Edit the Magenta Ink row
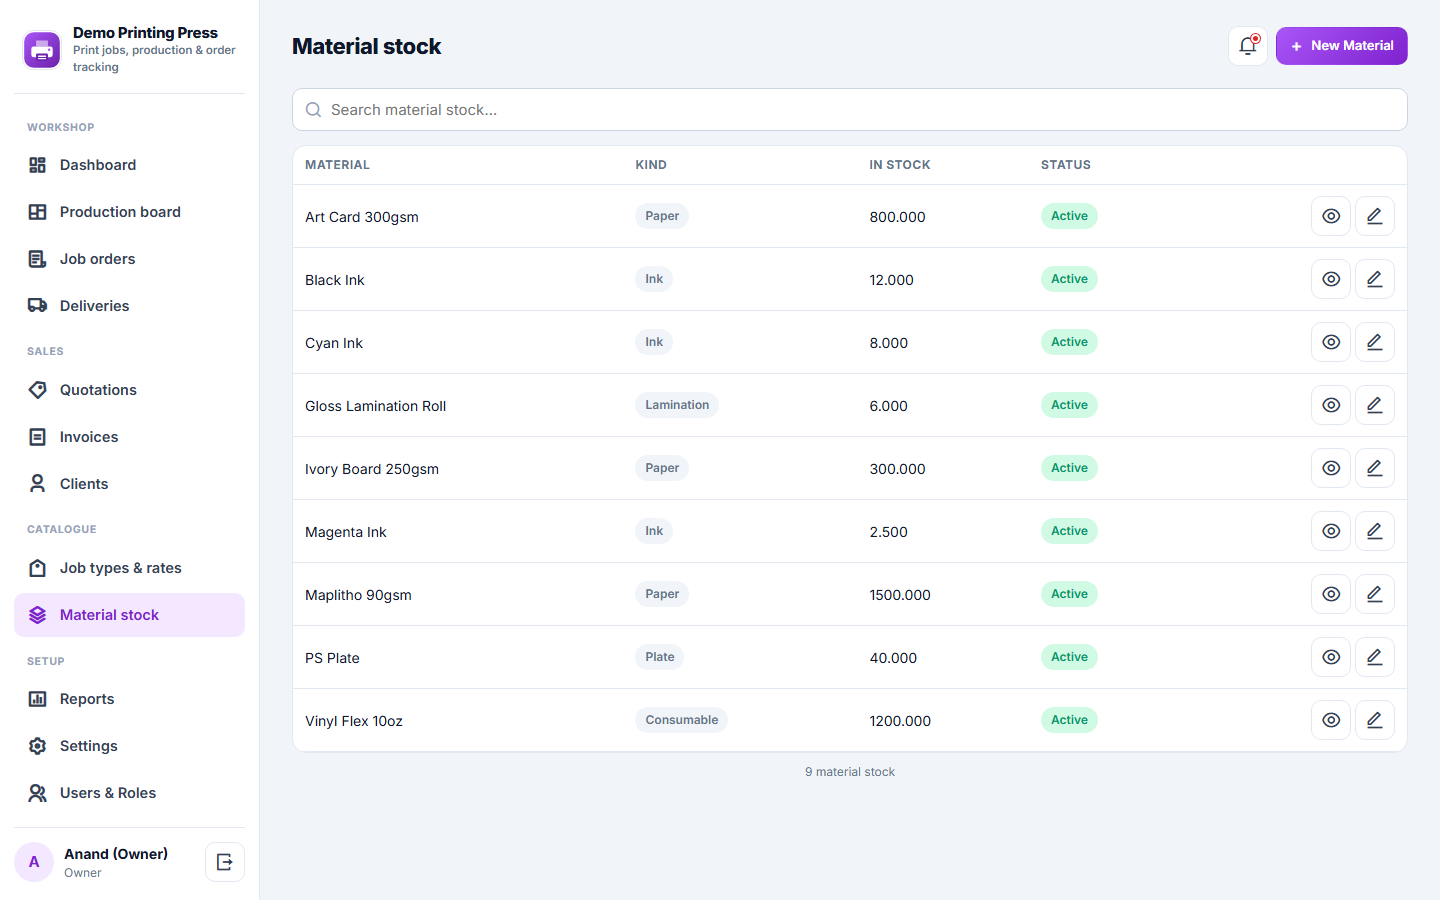The height and width of the screenshot is (900, 1440). (x=1375, y=531)
